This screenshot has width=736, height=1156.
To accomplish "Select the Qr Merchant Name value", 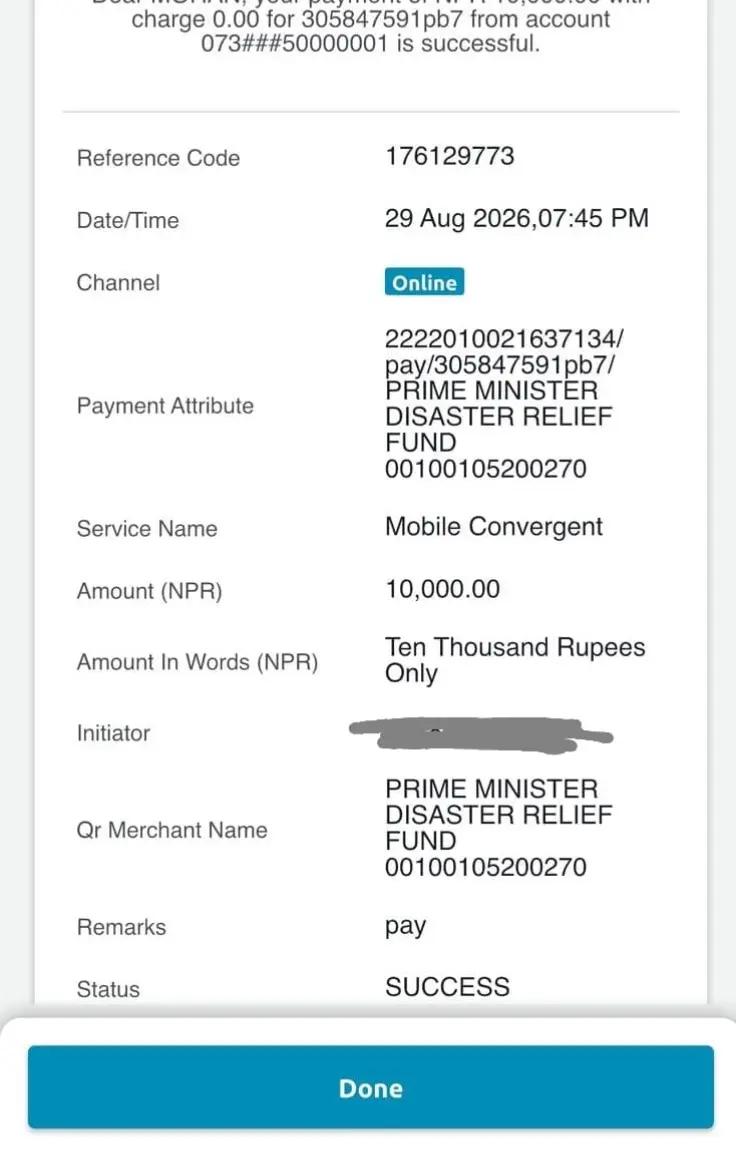I will point(499,827).
